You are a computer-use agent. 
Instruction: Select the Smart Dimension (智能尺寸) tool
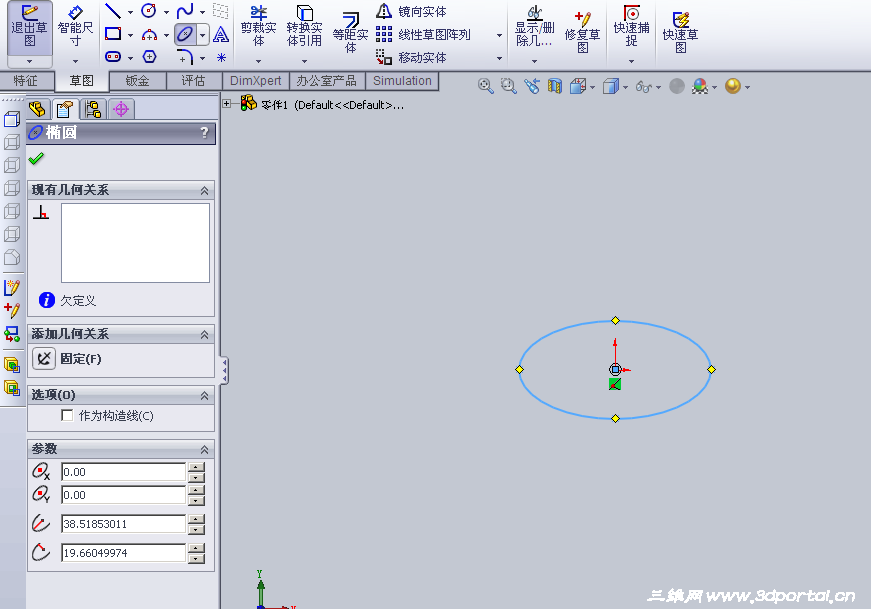click(75, 27)
